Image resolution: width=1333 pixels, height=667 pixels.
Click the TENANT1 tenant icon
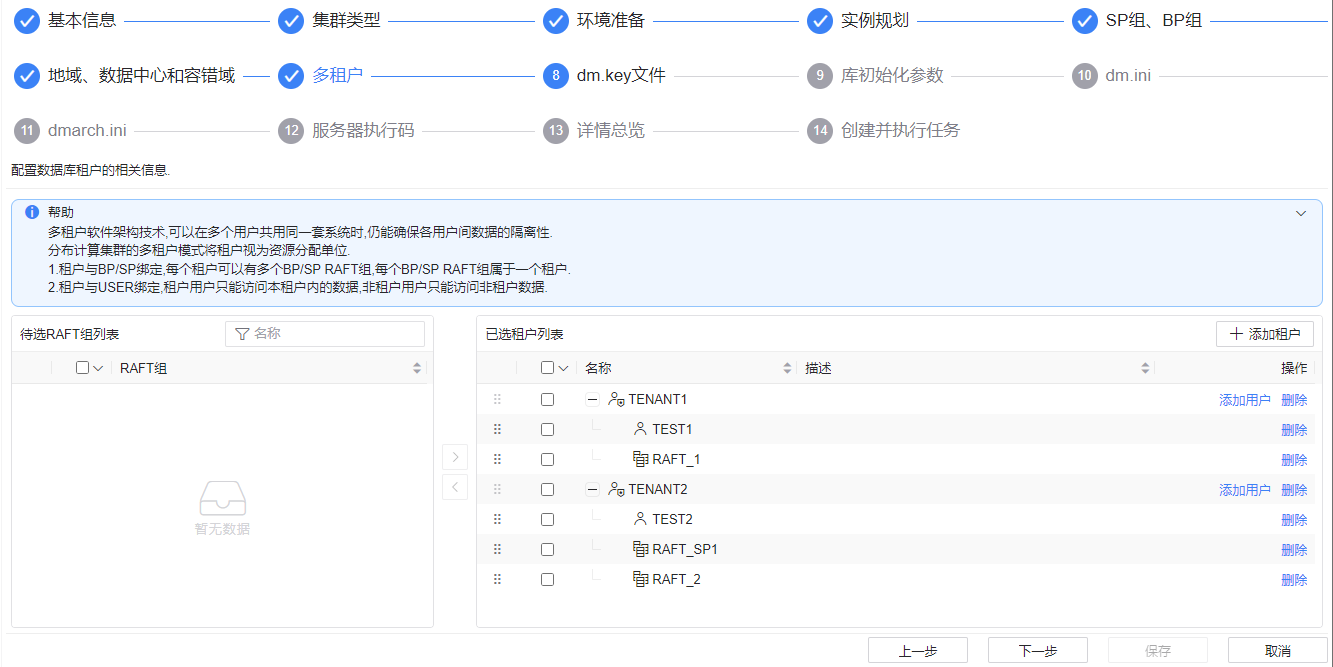(x=616, y=399)
